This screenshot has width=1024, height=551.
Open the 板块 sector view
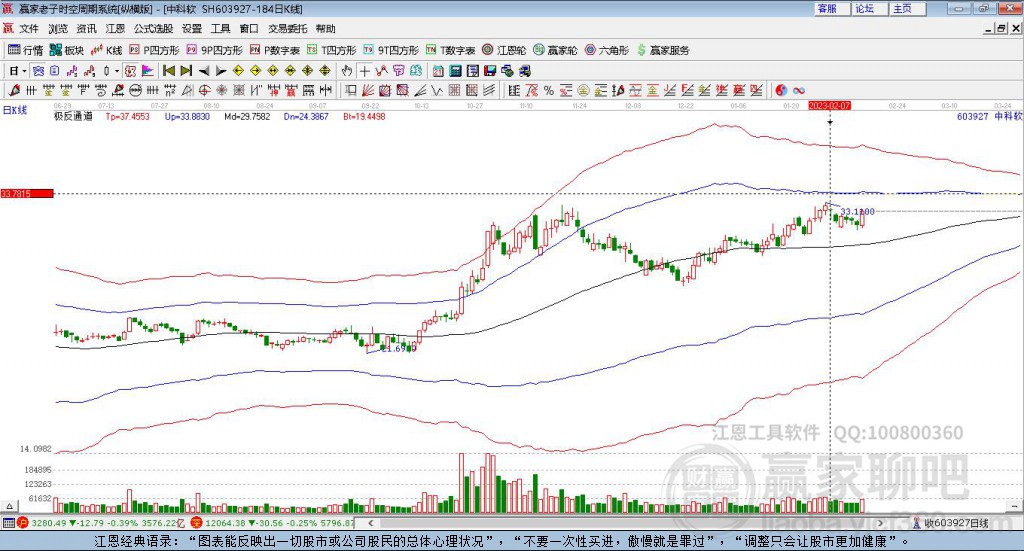[x=68, y=50]
